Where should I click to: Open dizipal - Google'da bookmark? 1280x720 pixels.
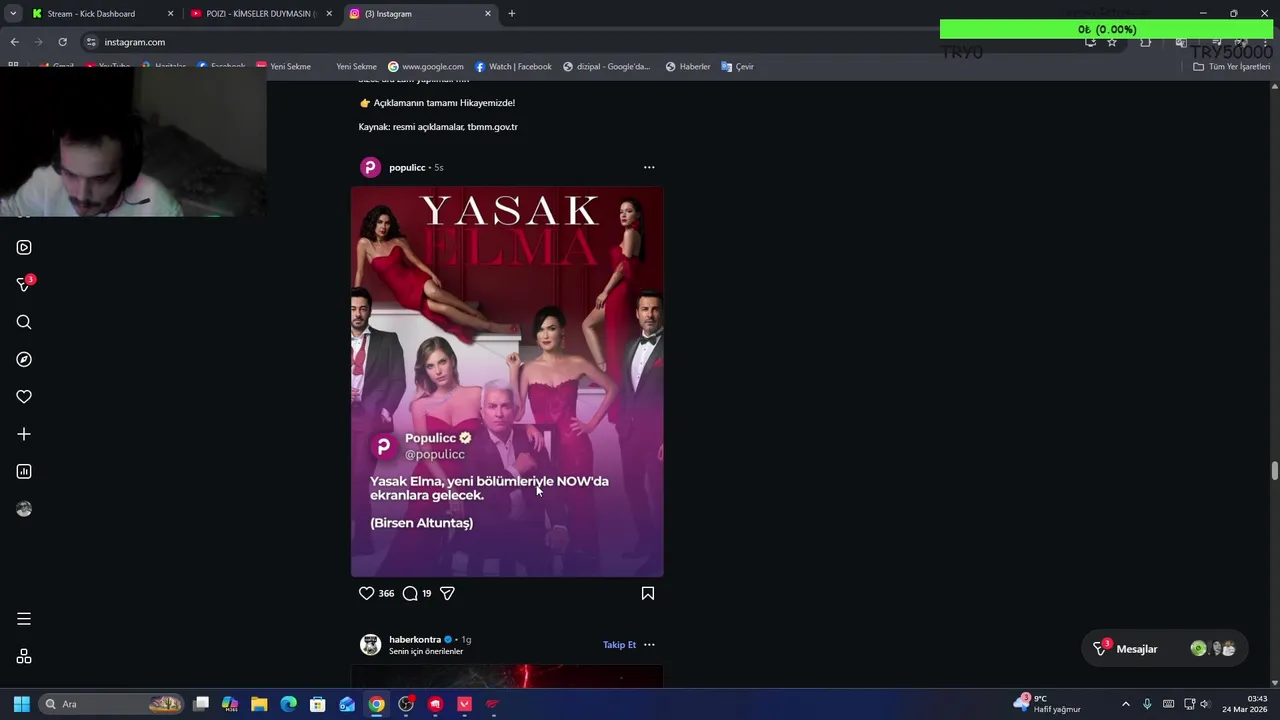(606, 67)
